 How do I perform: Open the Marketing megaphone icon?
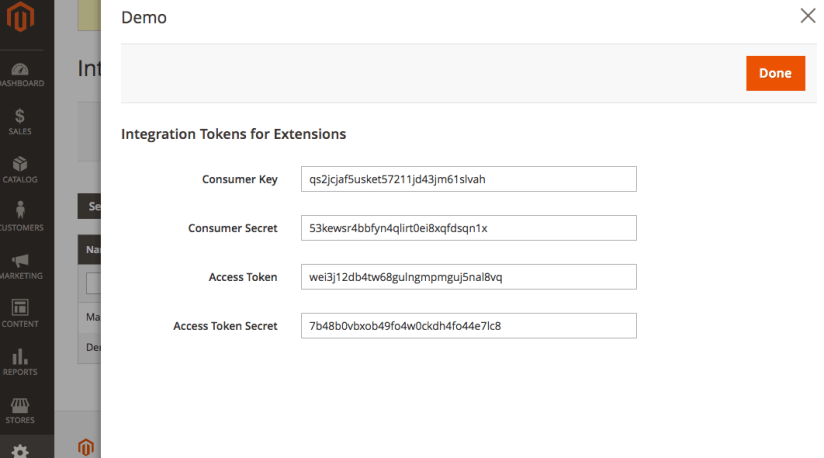point(20,266)
